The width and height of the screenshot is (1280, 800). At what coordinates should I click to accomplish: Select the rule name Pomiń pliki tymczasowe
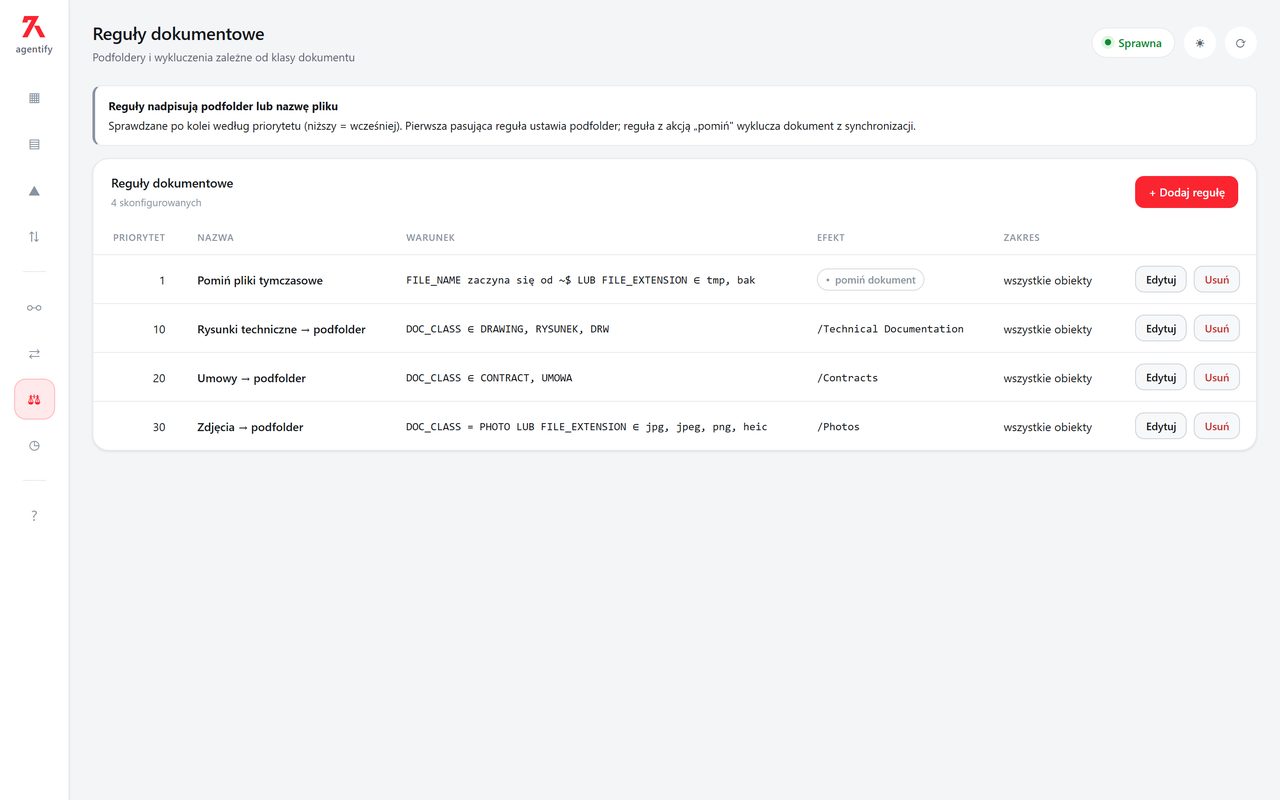coord(260,281)
